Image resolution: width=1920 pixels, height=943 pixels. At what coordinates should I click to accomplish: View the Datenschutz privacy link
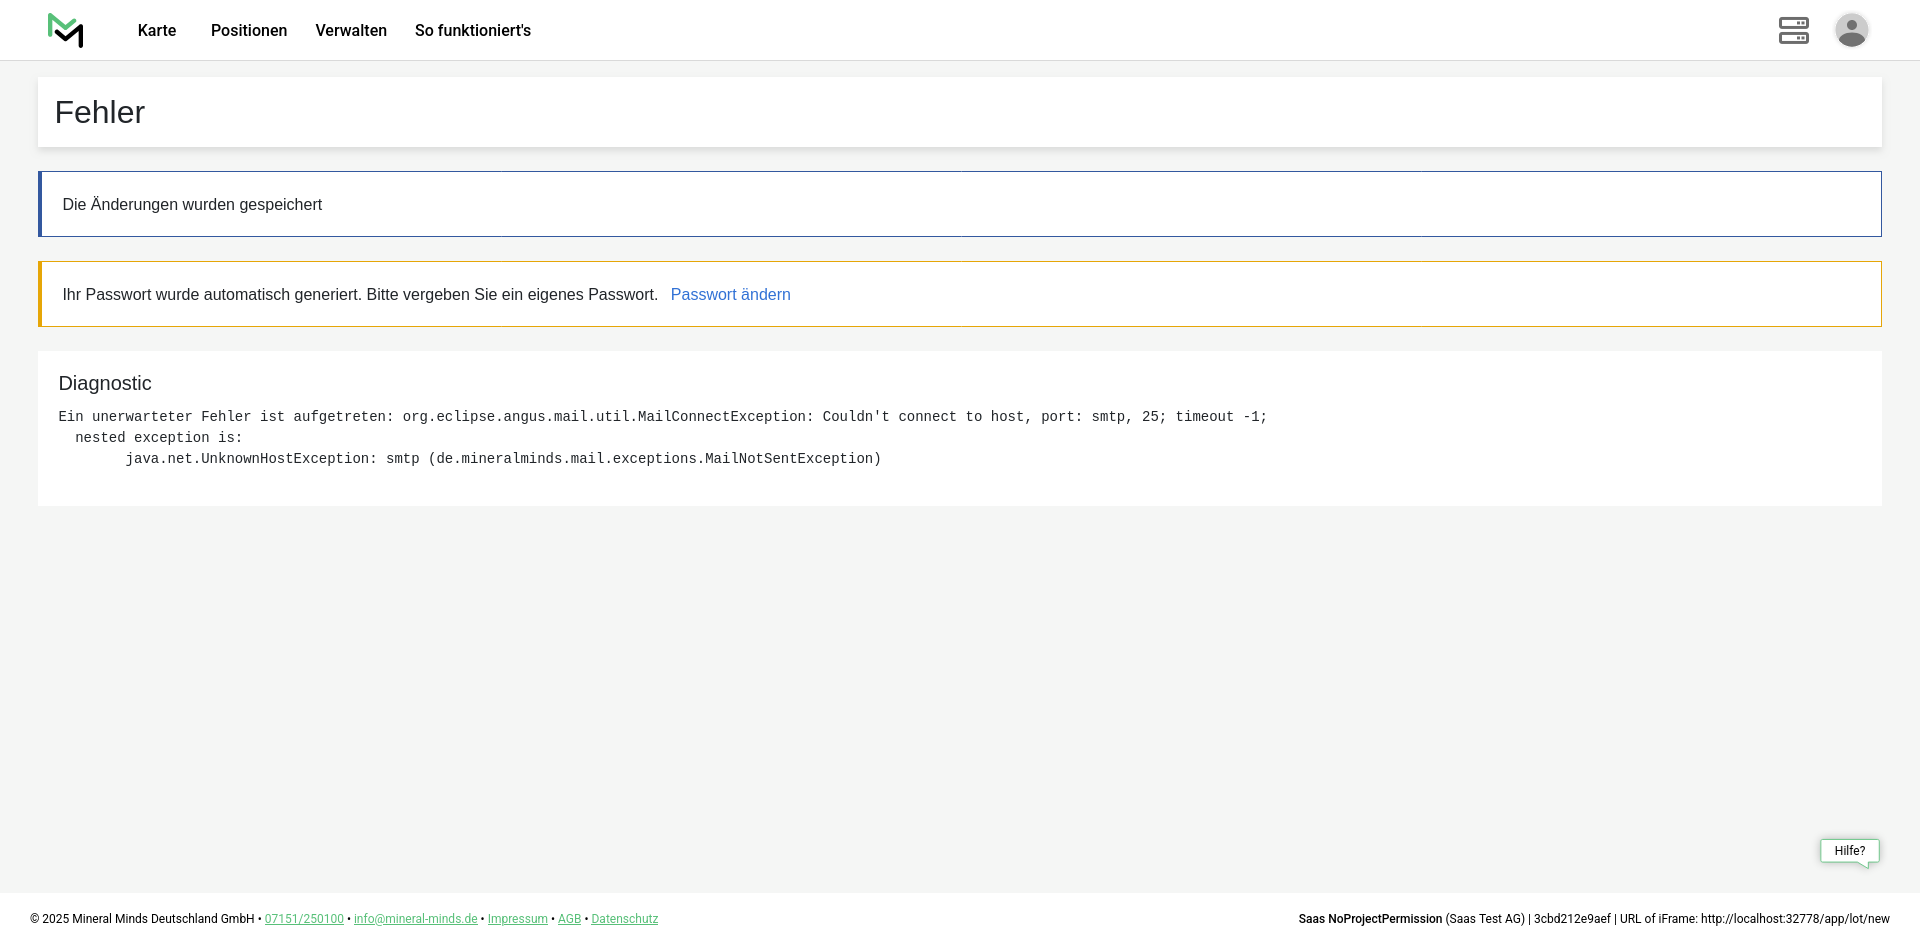point(624,919)
